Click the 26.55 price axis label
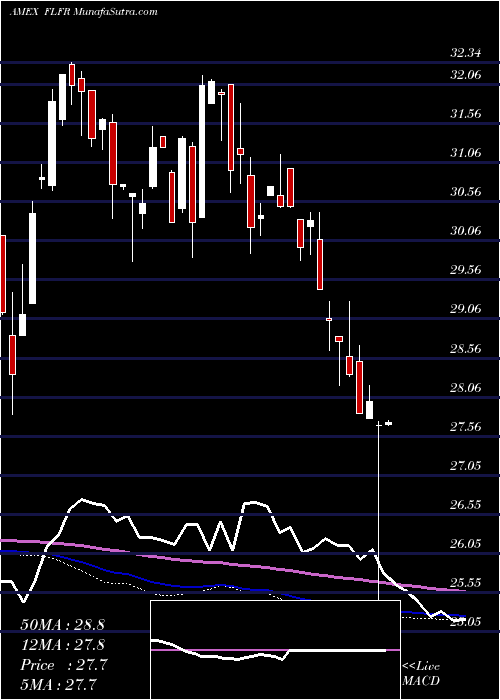500x700 pixels. click(x=466, y=505)
